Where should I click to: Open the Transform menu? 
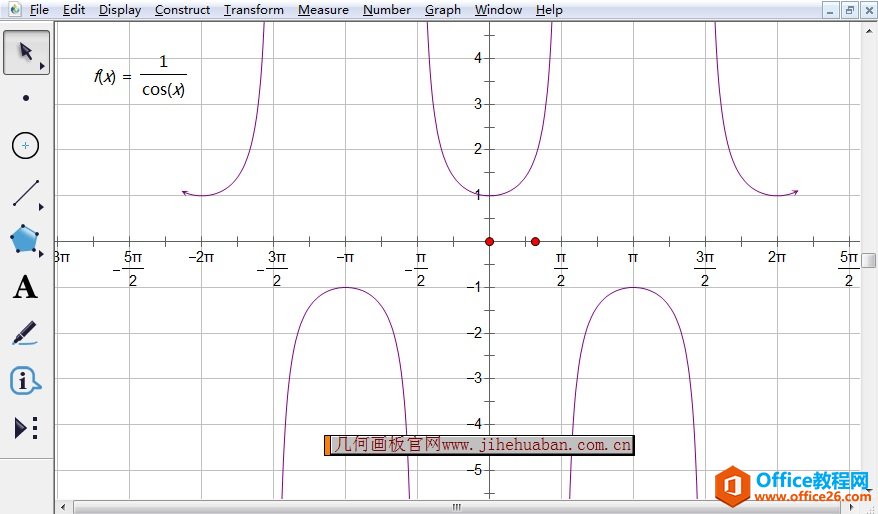point(254,10)
